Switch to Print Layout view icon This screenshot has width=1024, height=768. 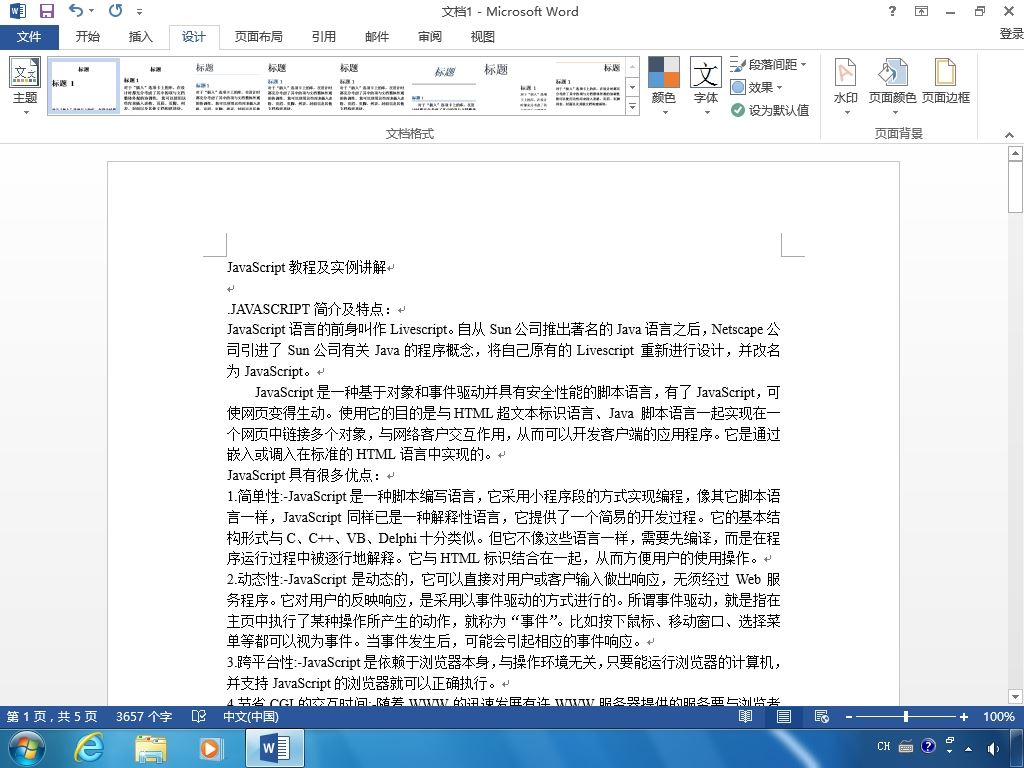(784, 717)
